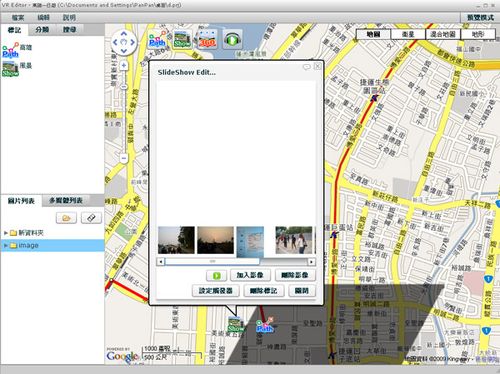Play the slideshow with green play button
Screen dimensions: 500x374
(x=216, y=275)
